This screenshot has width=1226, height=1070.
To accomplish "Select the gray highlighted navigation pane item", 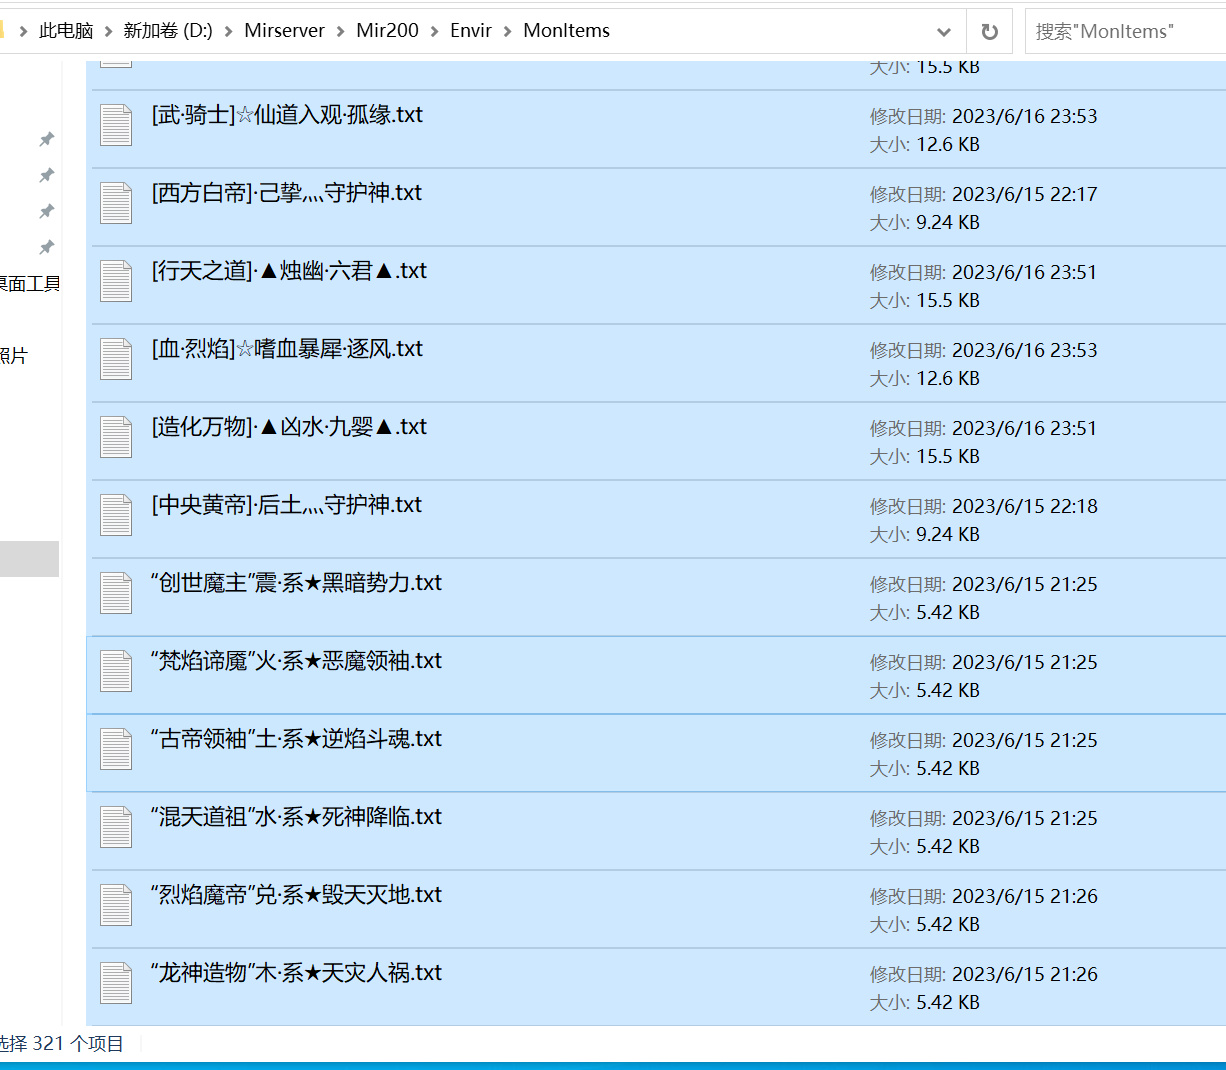I will 29,559.
